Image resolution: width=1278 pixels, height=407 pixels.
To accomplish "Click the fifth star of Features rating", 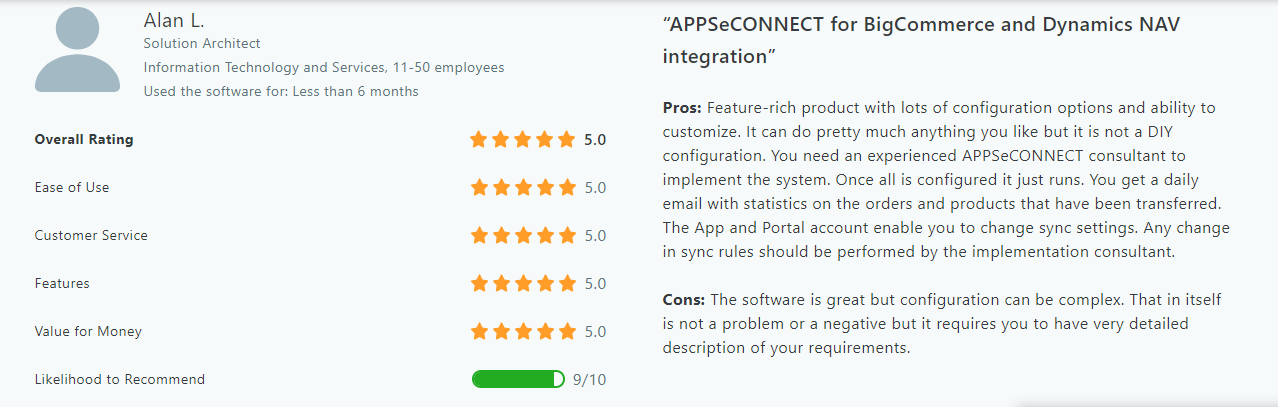I will (567, 284).
